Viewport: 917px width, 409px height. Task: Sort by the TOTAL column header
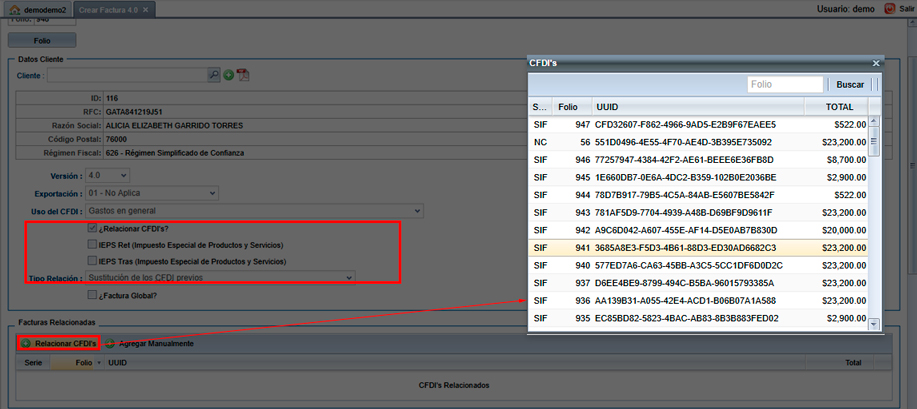coord(839,107)
